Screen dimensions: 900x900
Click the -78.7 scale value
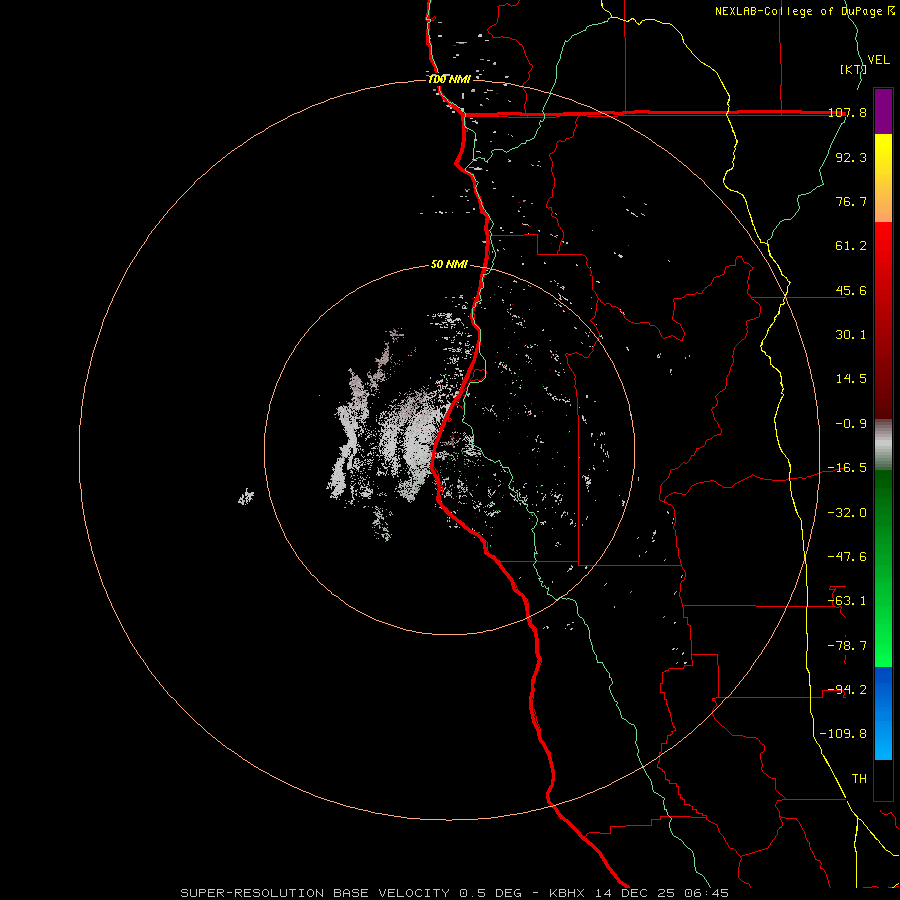click(x=847, y=646)
